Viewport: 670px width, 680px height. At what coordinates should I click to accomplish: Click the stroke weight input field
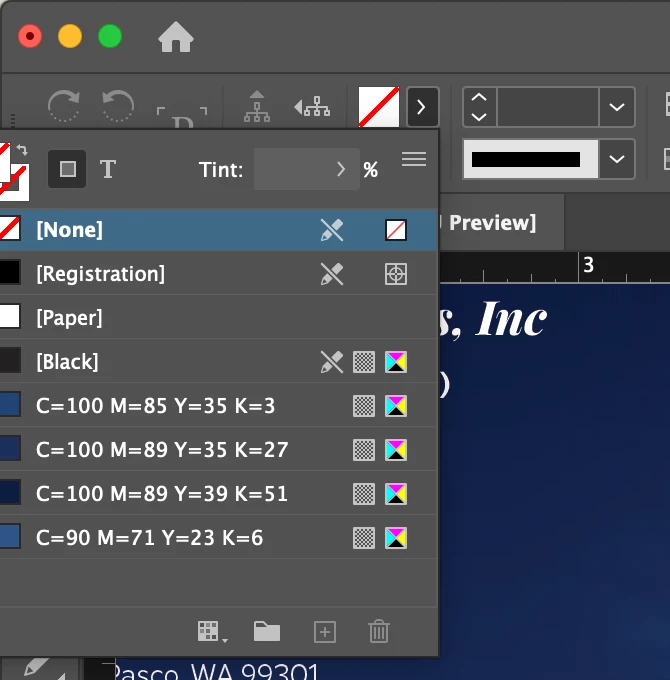point(548,107)
